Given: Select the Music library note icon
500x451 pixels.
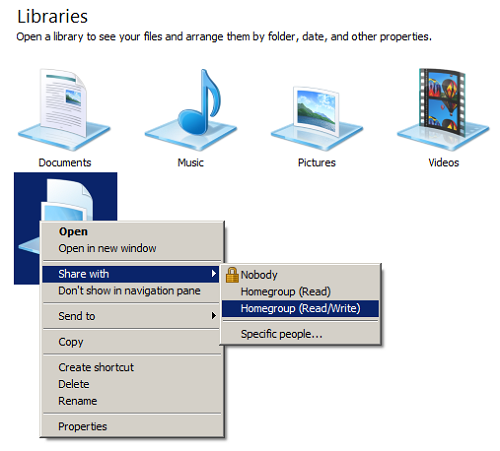Looking at the screenshot, I should click(x=191, y=109).
